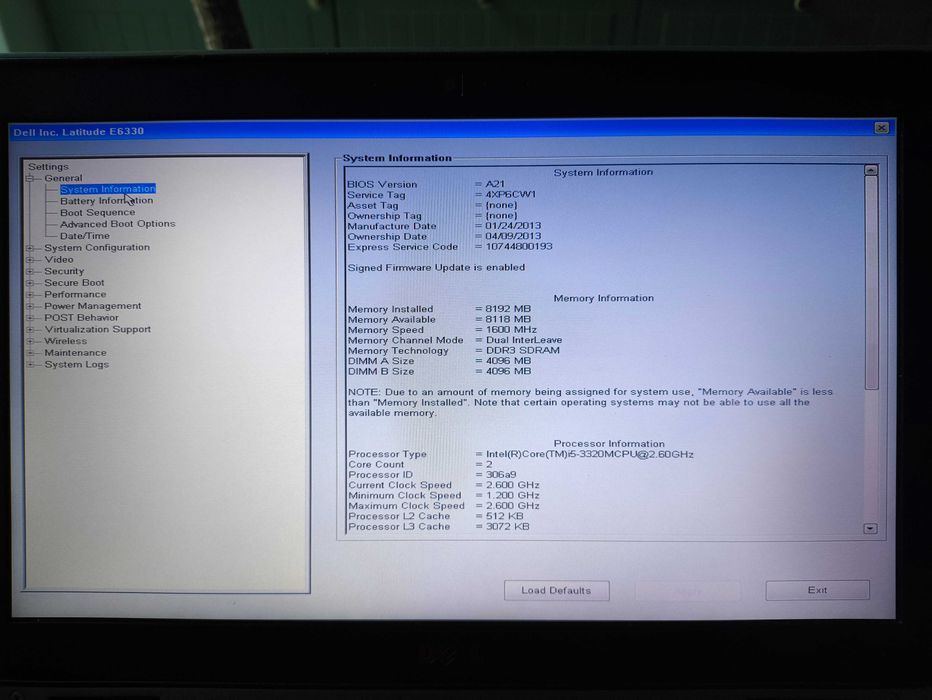Open Advanced Boot Options

118,224
